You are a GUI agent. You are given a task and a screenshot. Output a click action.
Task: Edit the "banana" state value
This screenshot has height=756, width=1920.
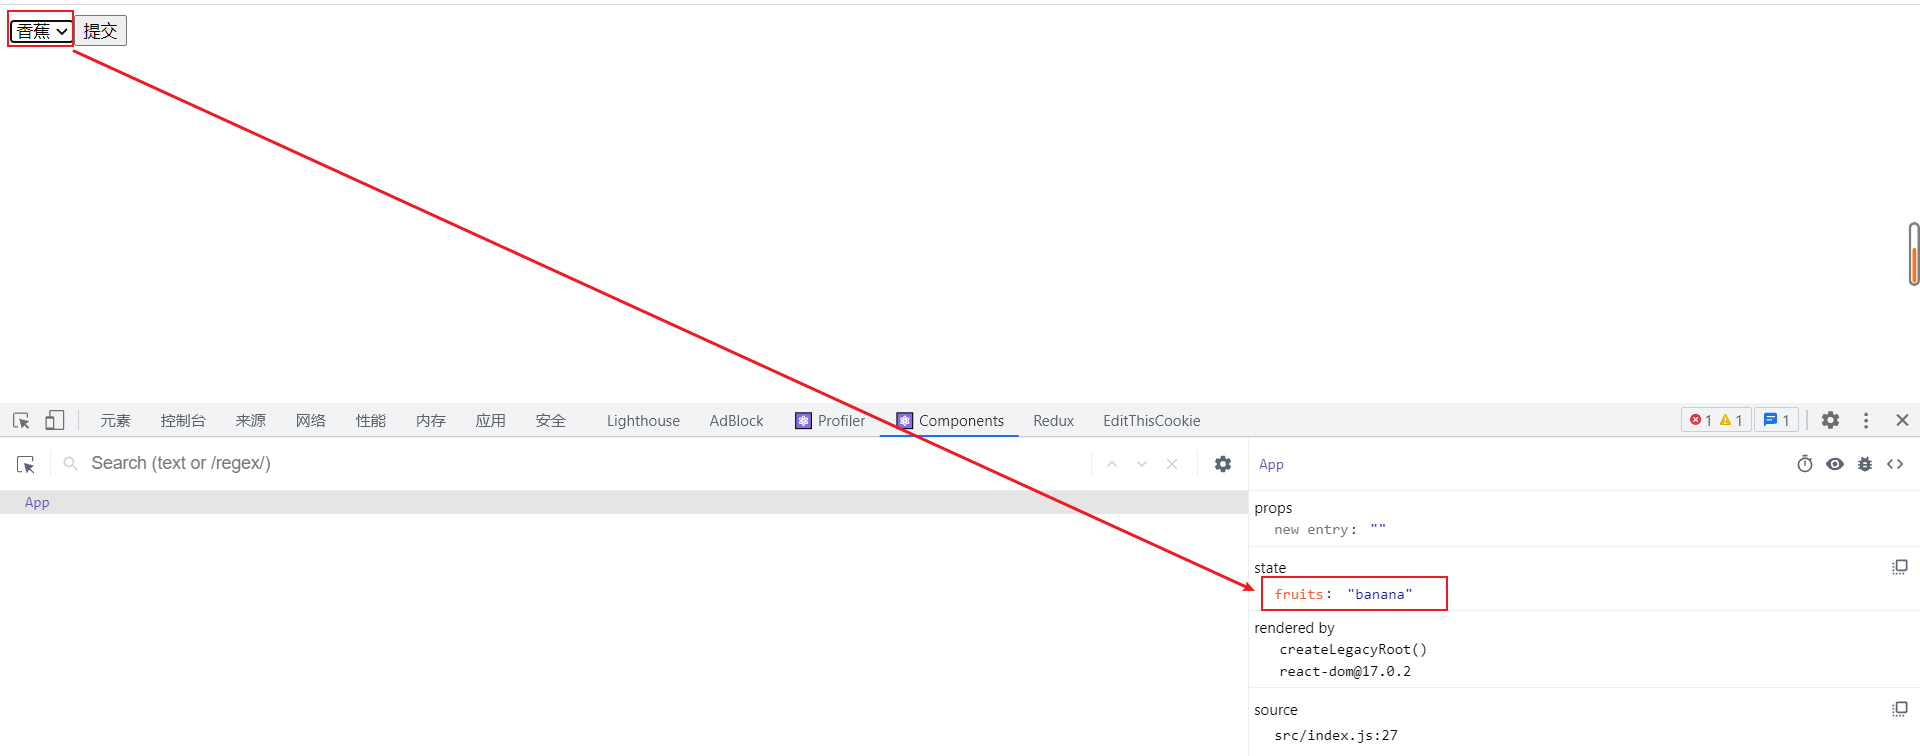(x=1380, y=594)
